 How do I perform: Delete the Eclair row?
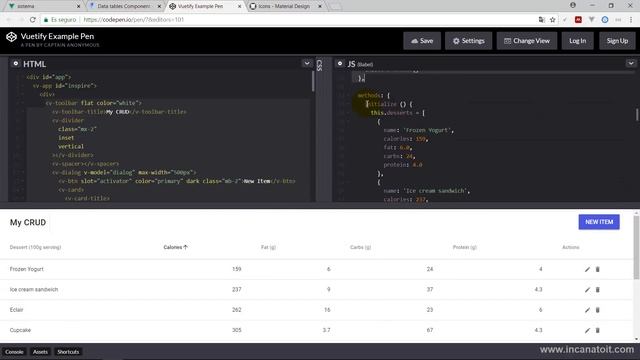[x=598, y=310]
